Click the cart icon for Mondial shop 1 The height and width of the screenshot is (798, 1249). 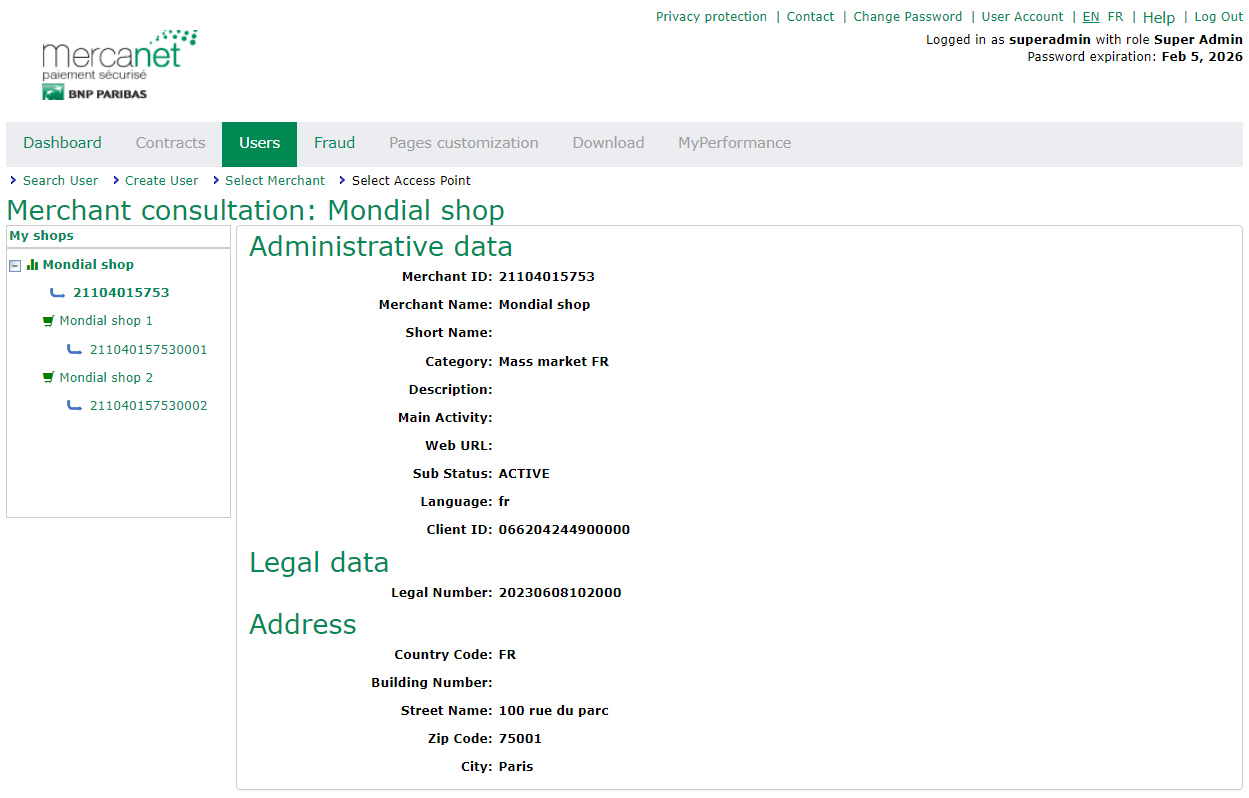tap(48, 321)
